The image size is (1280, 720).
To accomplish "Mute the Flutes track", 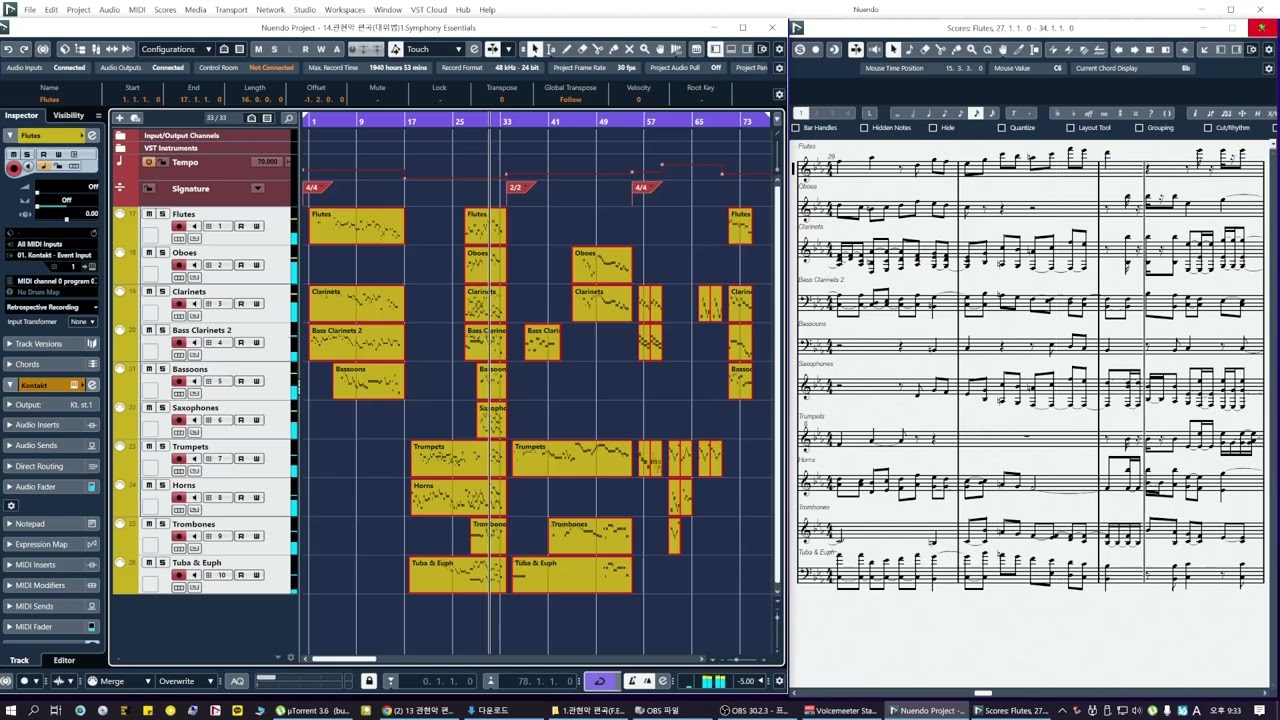I will point(149,214).
